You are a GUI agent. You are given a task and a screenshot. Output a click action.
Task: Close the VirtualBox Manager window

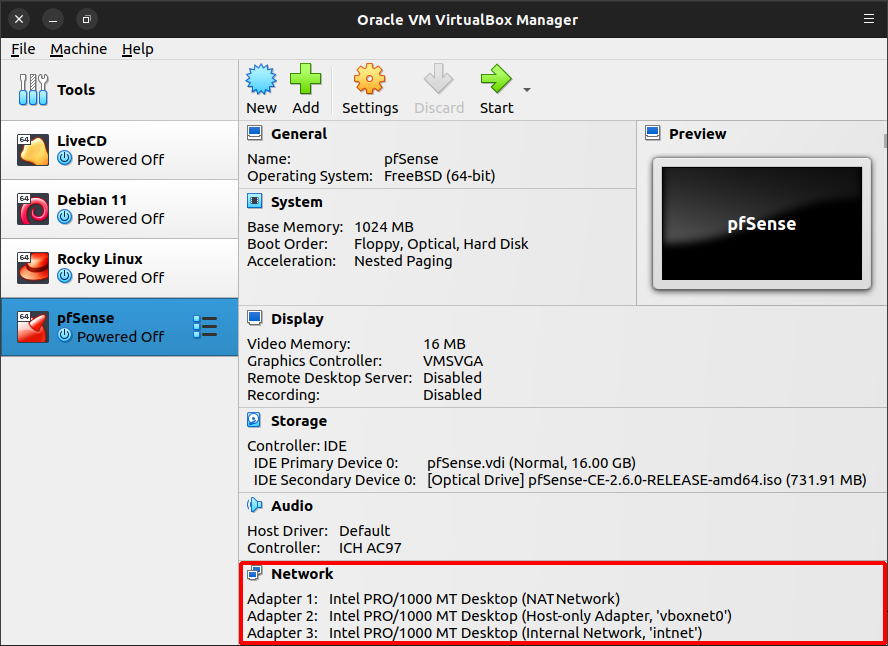[x=19, y=19]
